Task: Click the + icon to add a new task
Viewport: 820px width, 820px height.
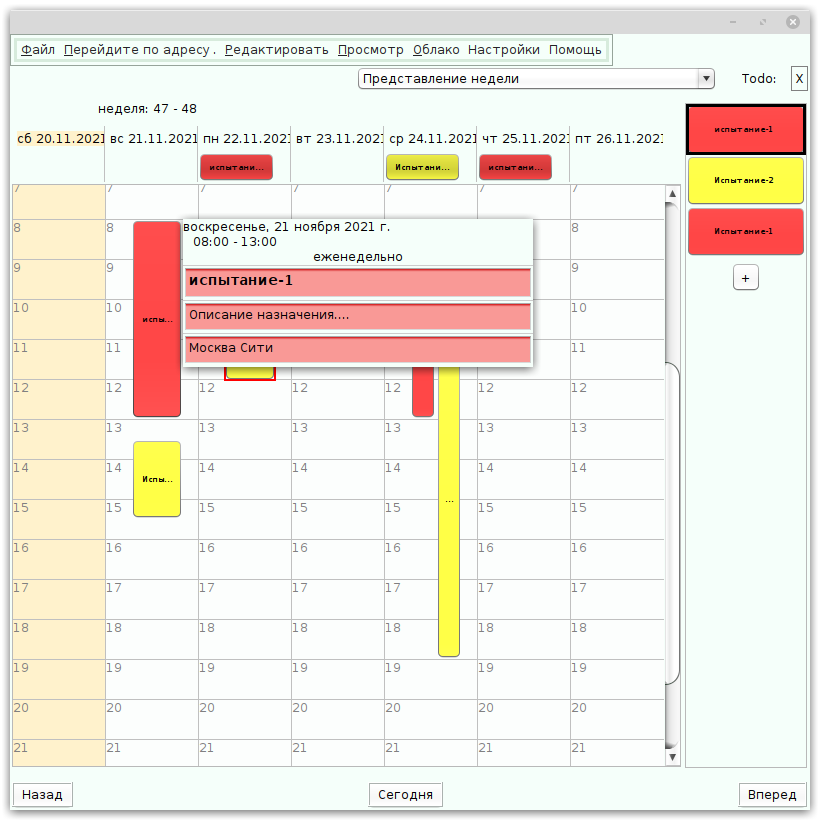Action: [746, 278]
